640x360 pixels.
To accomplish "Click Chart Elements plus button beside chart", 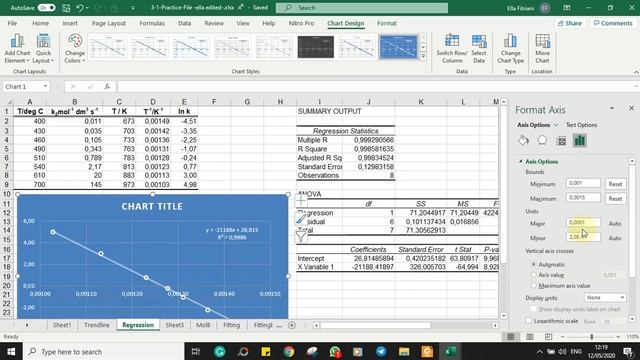I will click(x=301, y=200).
